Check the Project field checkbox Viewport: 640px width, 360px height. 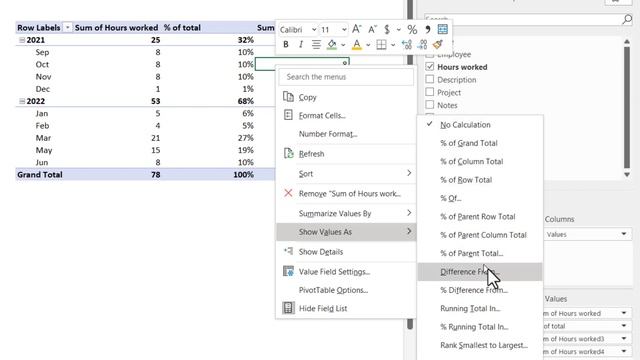pos(429,92)
